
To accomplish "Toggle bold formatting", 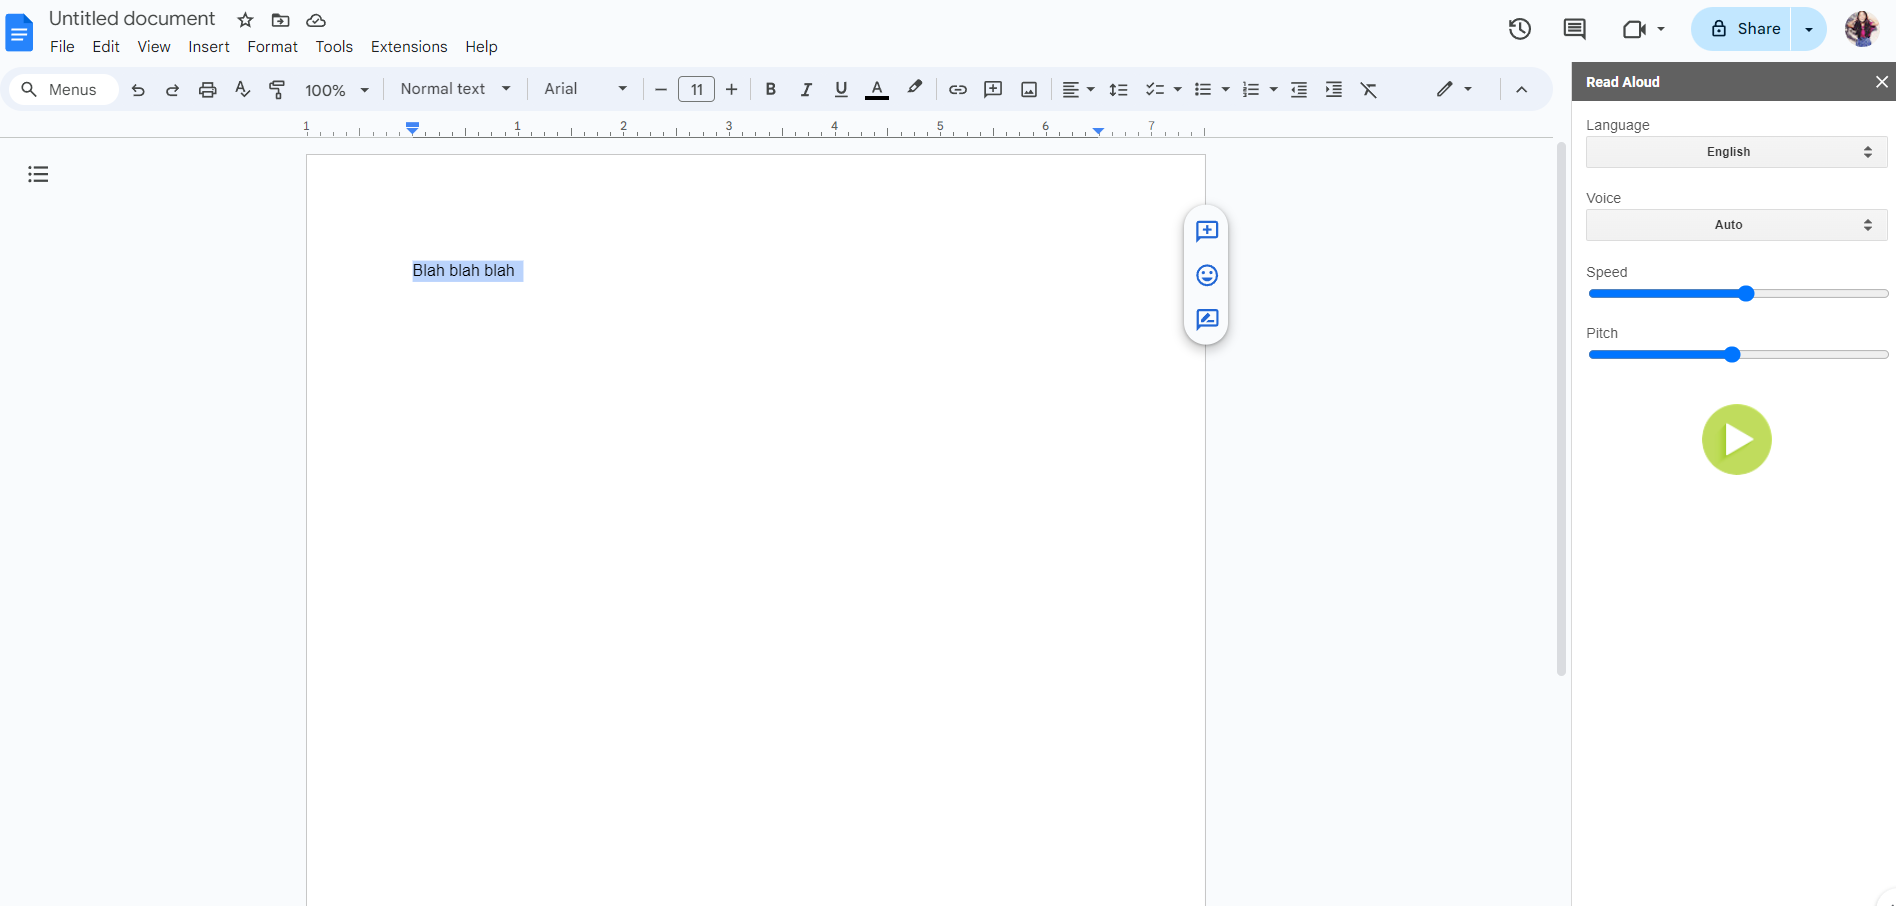I will pyautogui.click(x=770, y=90).
